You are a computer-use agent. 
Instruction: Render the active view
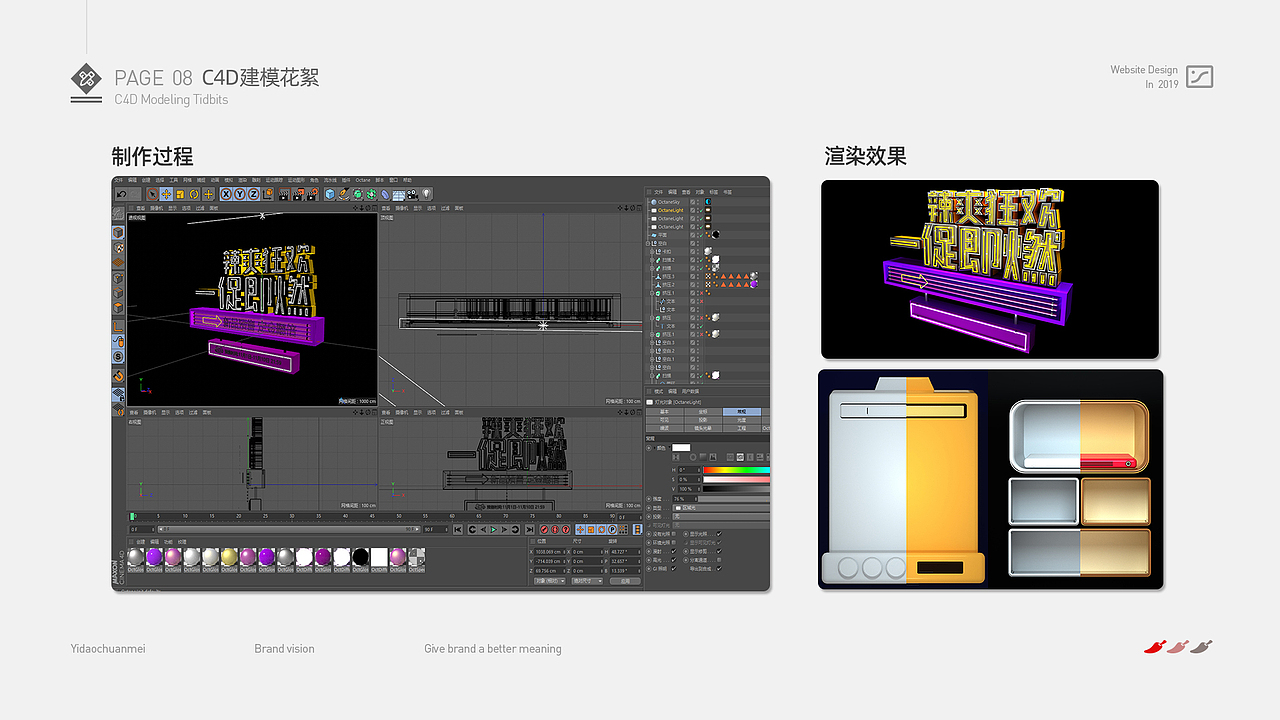(284, 194)
